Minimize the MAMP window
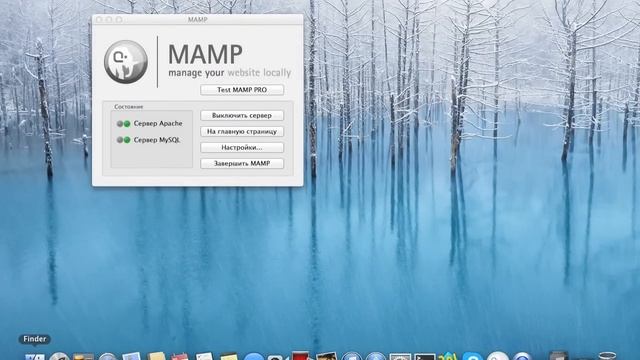Viewport: 640px width, 360px height. [109, 19]
